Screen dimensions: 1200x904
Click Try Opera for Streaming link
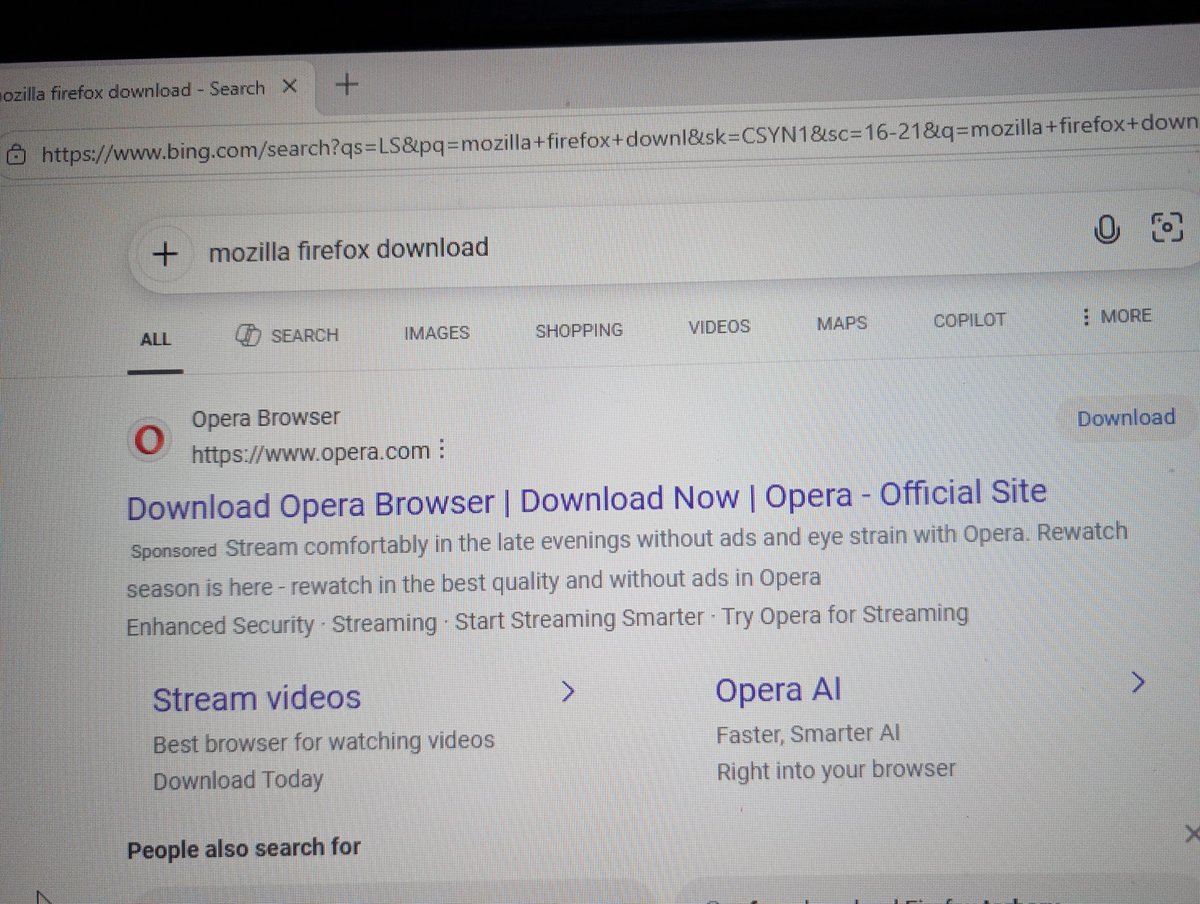coord(844,614)
